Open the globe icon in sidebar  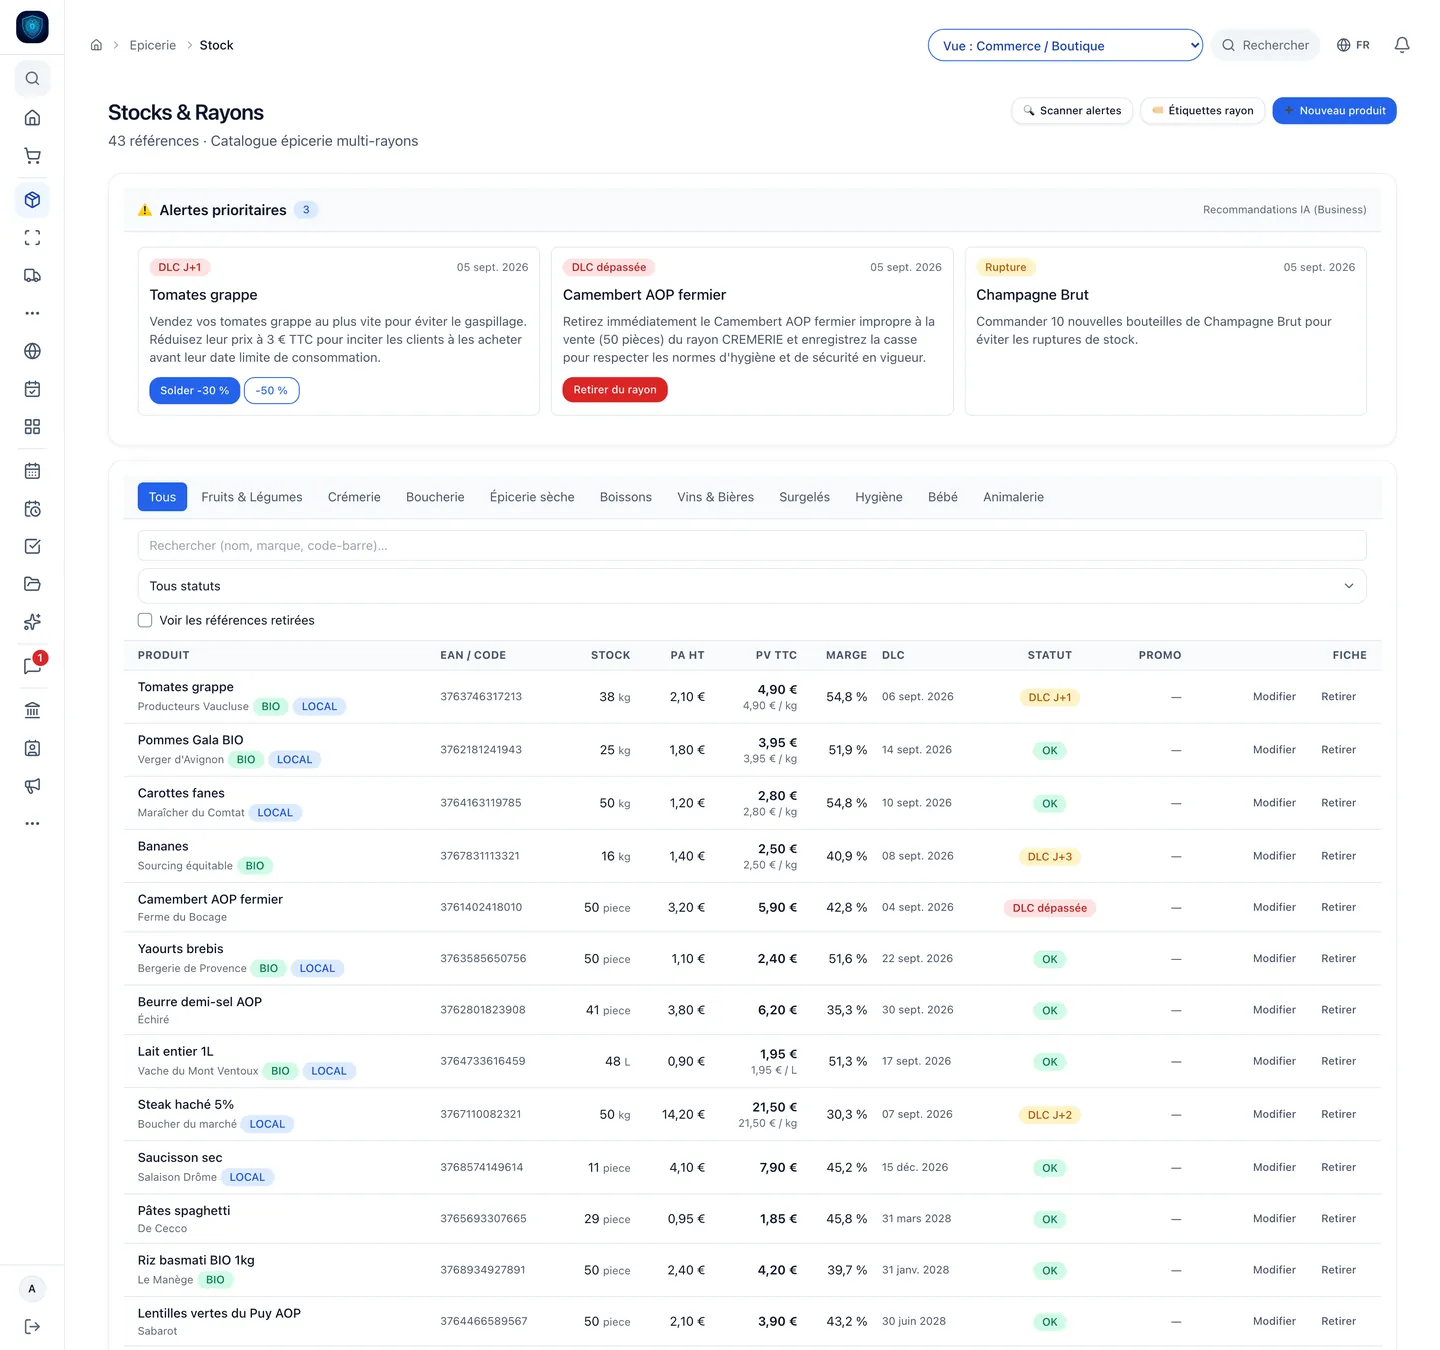point(32,351)
